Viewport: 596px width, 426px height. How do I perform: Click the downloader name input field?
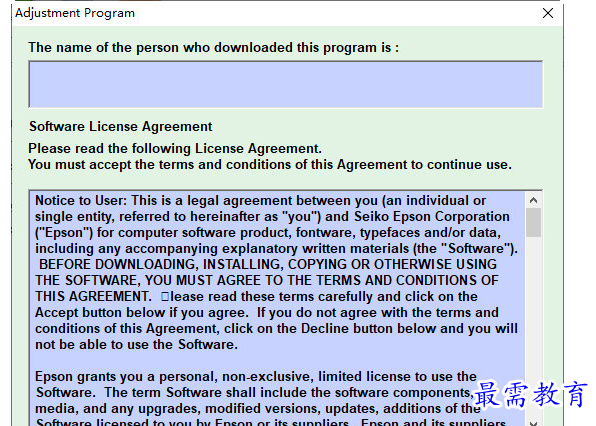tap(285, 84)
